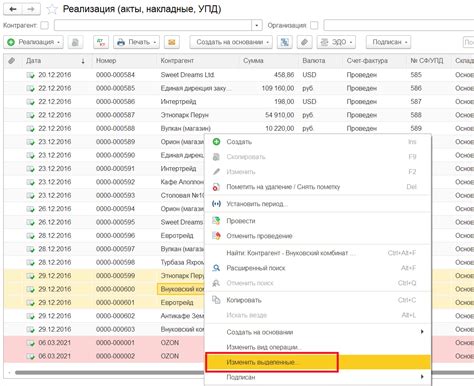Select the Sweet Dreams Ltd row 0000-000584
The height and width of the screenshot is (386, 474).
point(239,75)
